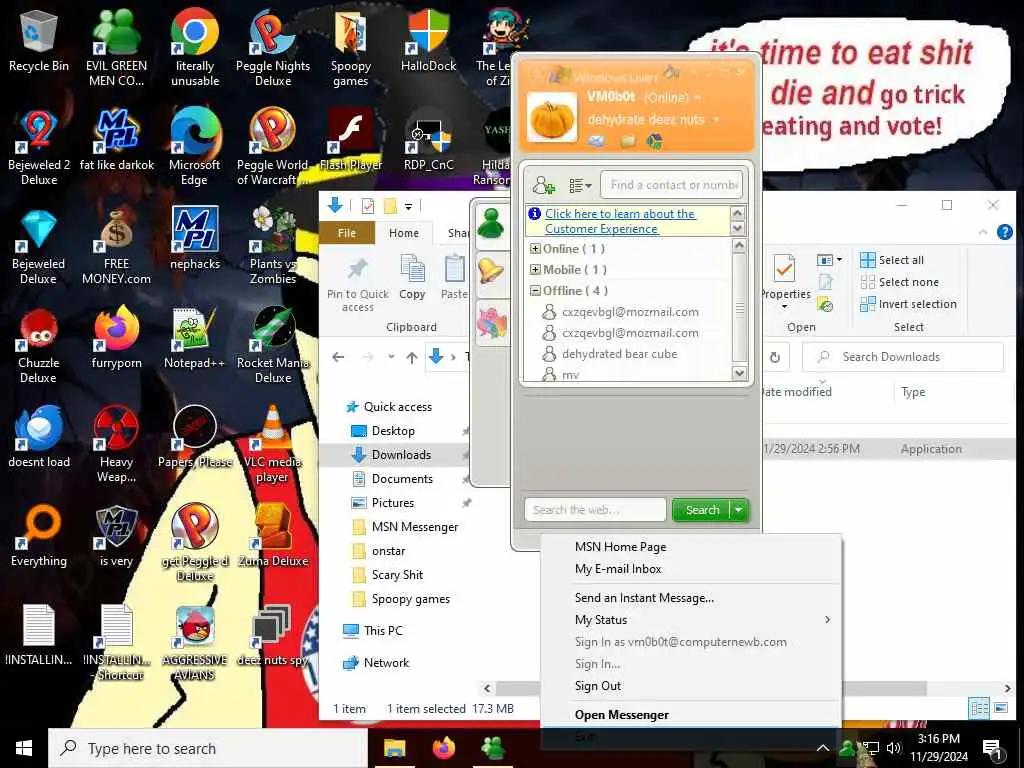Expand the Mobile (1) contact group
This screenshot has width=1024, height=768.
535,270
